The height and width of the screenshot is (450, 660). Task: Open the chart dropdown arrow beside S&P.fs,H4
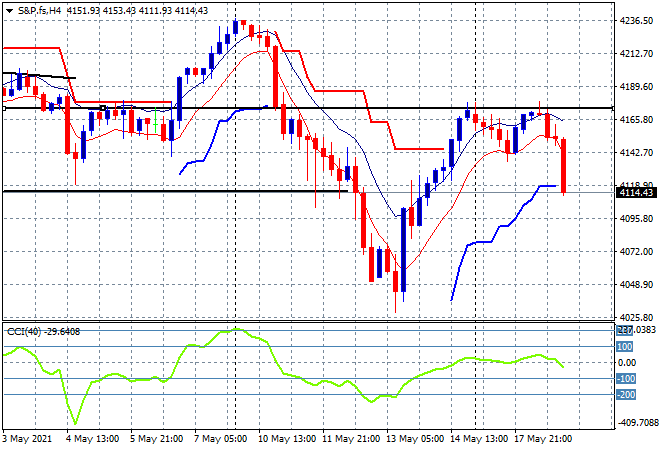[x=9, y=9]
